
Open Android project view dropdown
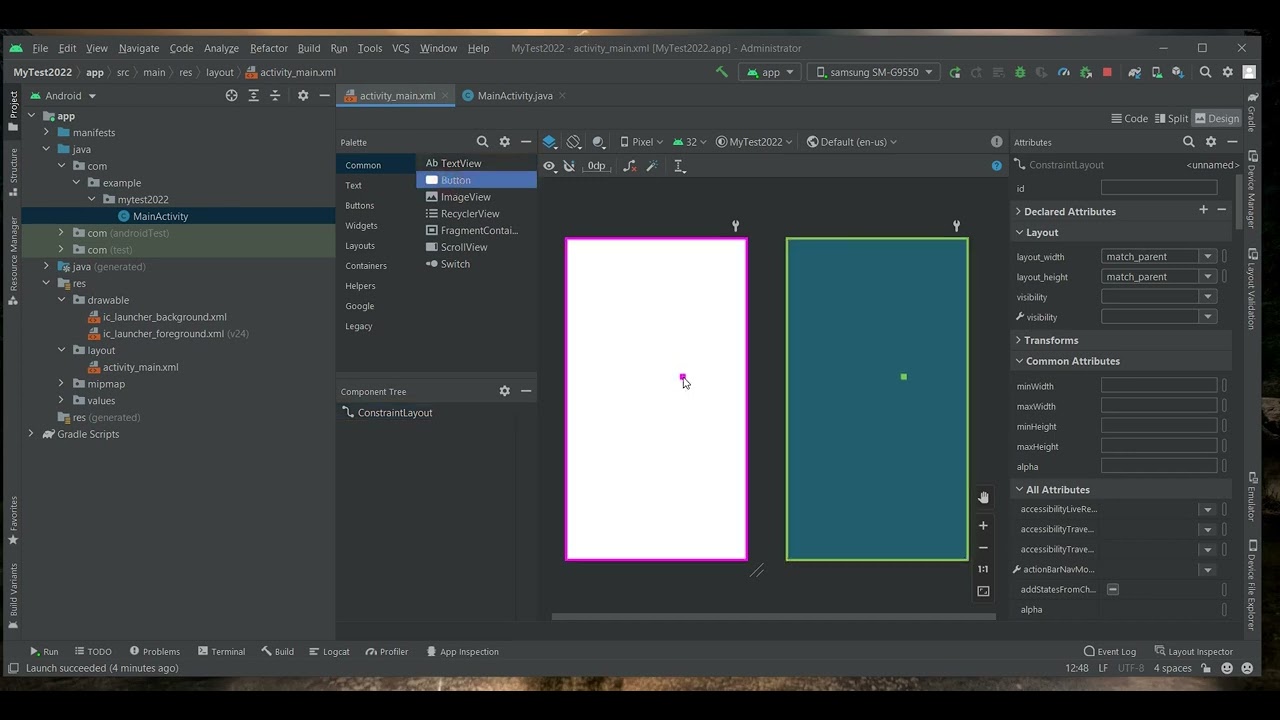coord(63,96)
